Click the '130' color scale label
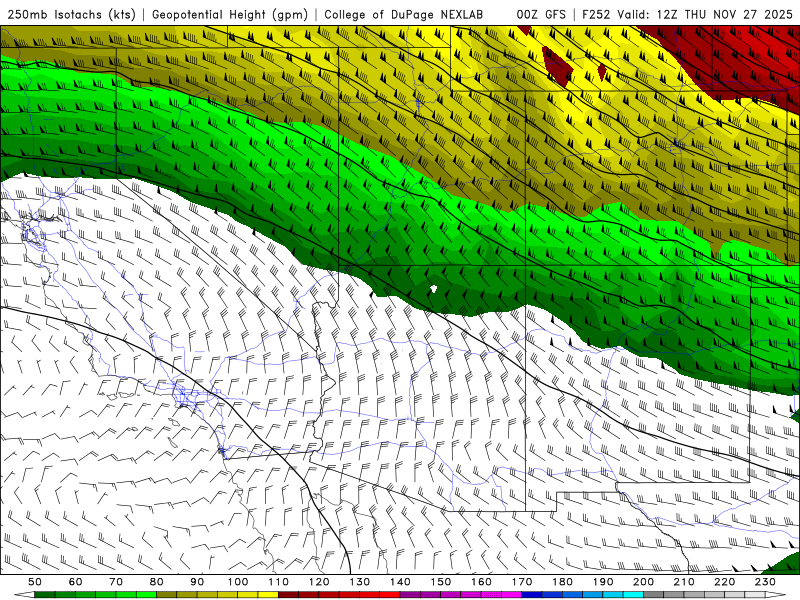The image size is (800, 600). click(x=360, y=582)
